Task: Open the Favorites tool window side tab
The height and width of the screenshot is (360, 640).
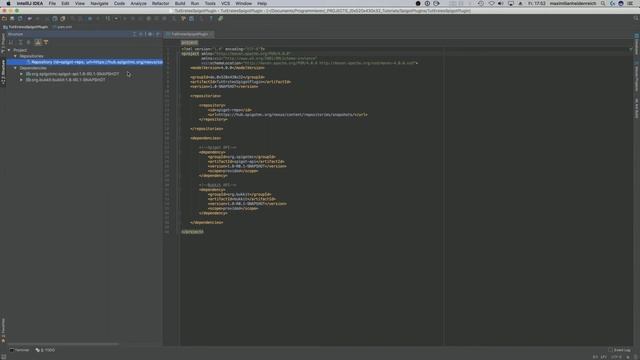Action: click(3, 330)
